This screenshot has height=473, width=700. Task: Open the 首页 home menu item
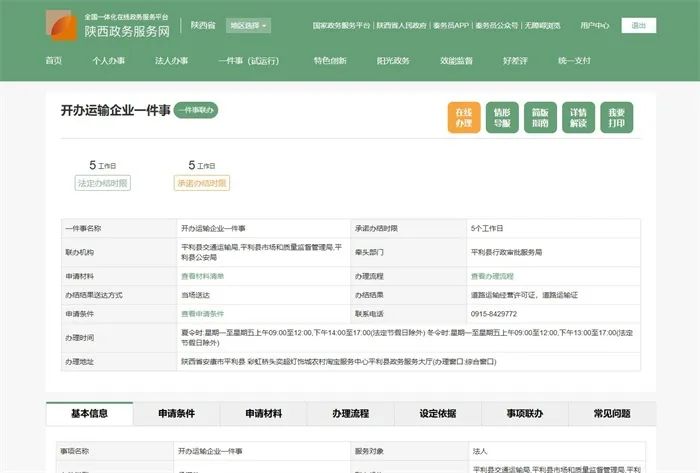[x=54, y=61]
